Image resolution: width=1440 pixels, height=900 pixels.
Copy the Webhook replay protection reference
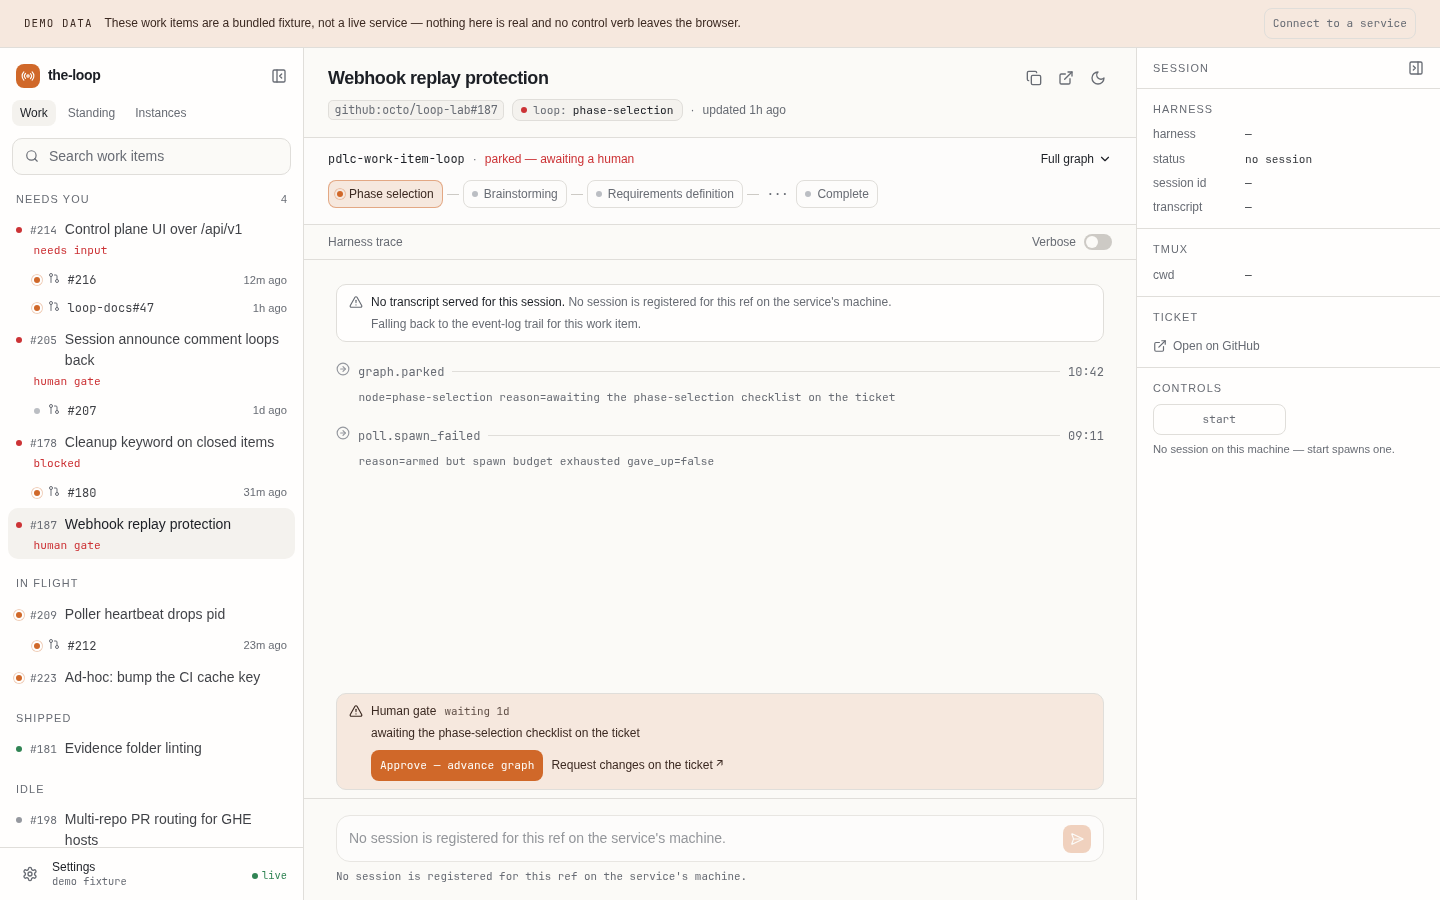point(1034,78)
